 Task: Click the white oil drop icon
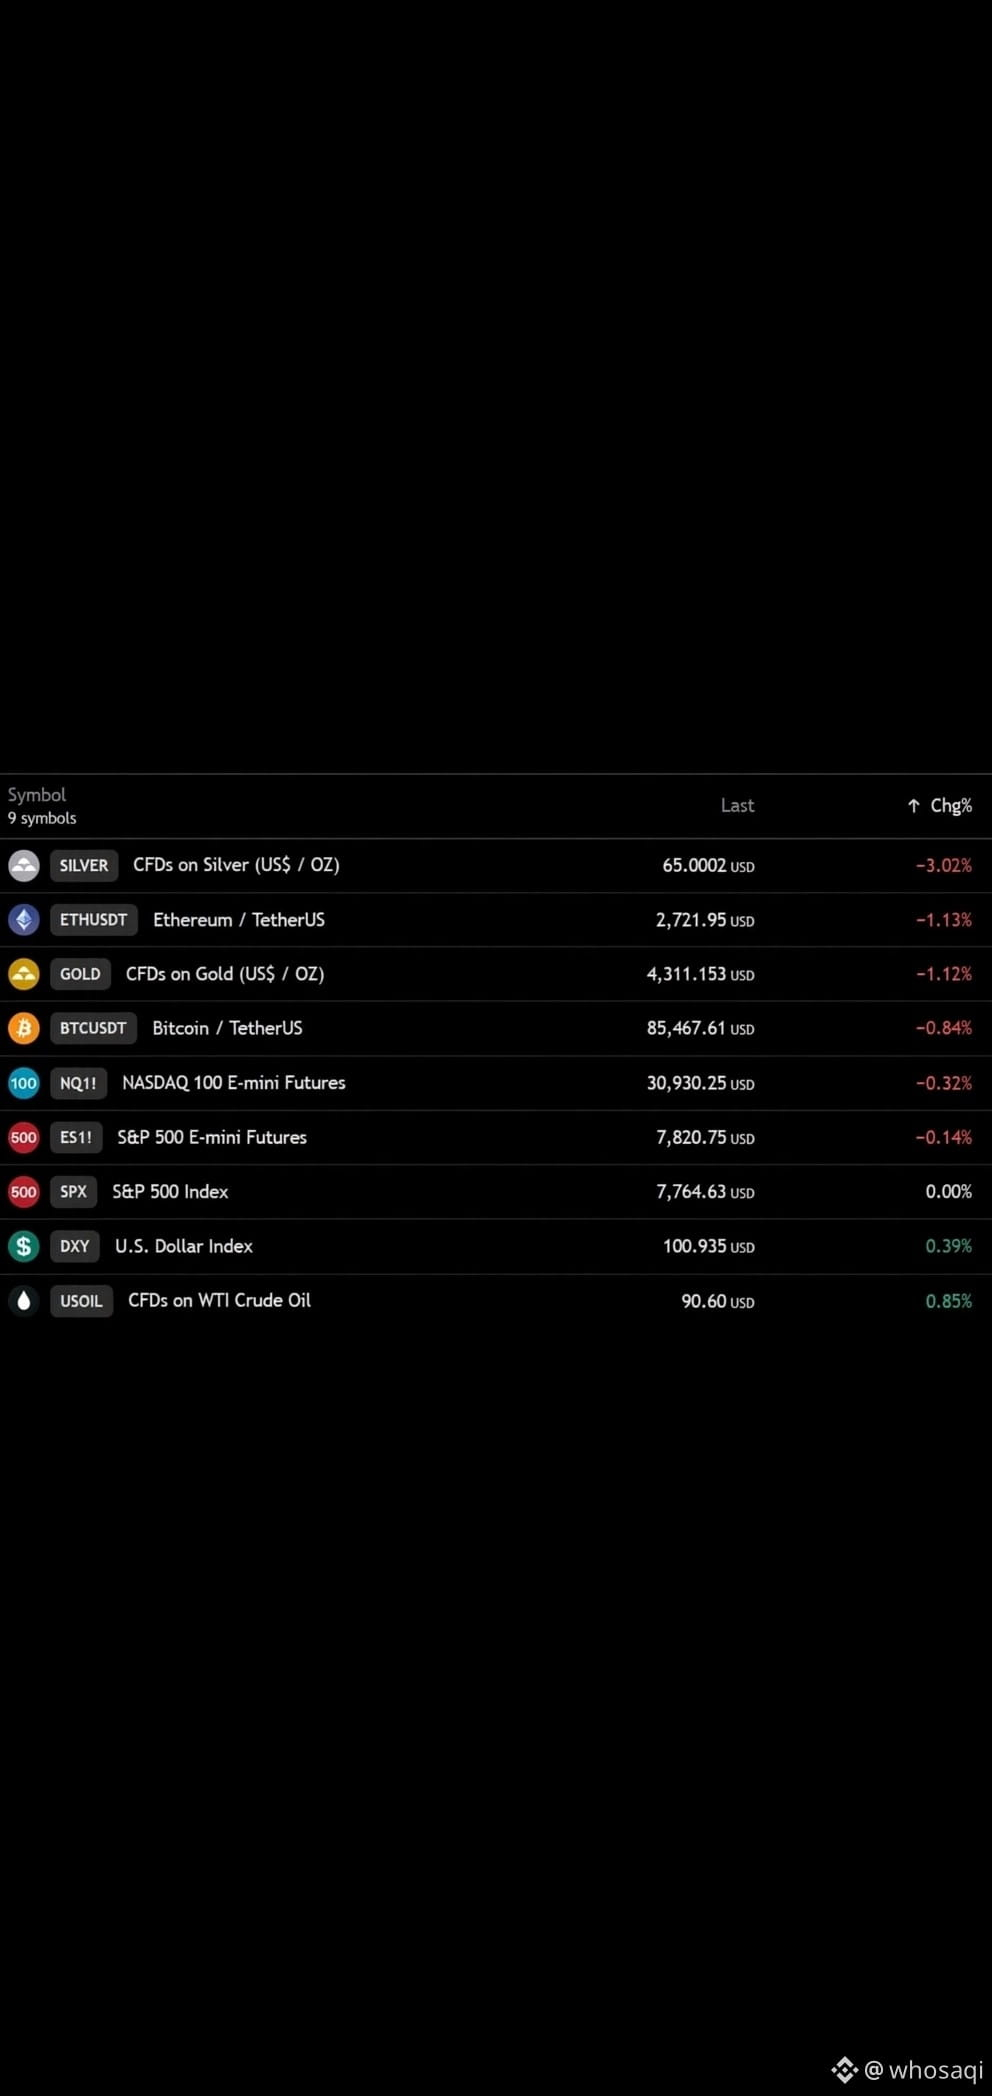tap(24, 1301)
